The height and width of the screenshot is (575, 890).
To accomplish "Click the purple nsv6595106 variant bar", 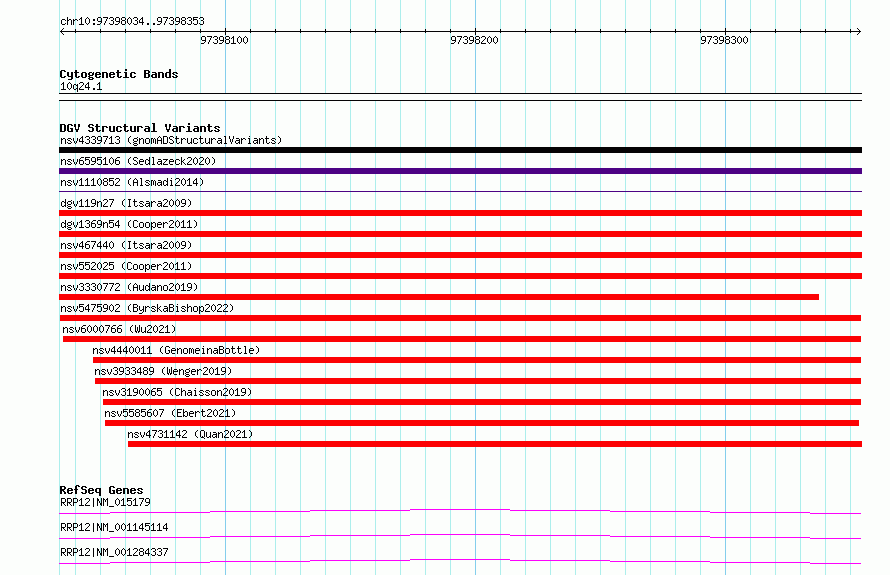I will pyautogui.click(x=460, y=171).
